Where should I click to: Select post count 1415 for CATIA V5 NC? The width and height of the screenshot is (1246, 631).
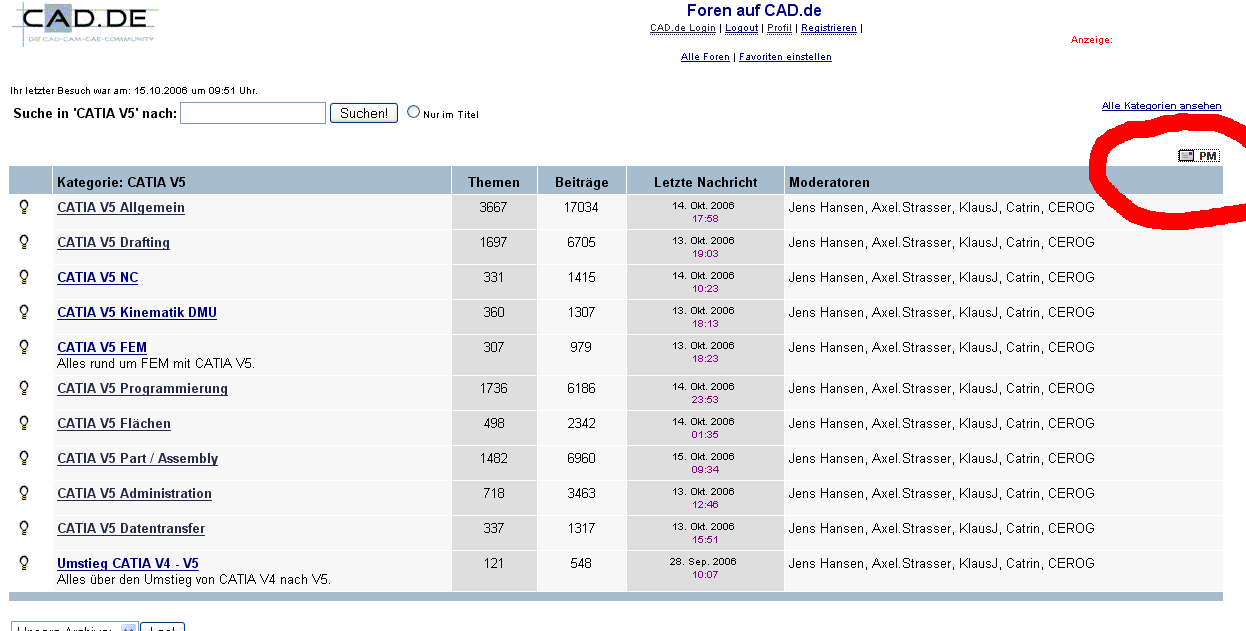point(581,277)
